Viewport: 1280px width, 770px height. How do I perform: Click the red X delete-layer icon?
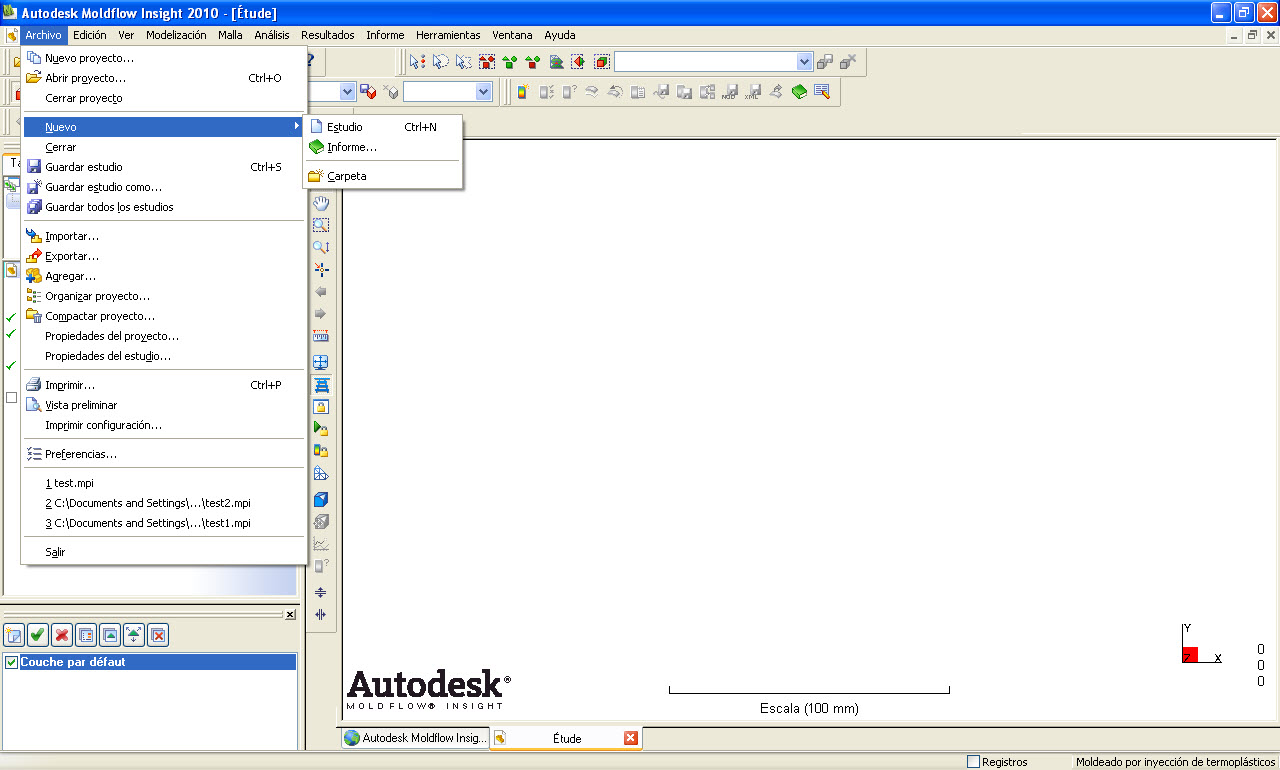click(62, 634)
